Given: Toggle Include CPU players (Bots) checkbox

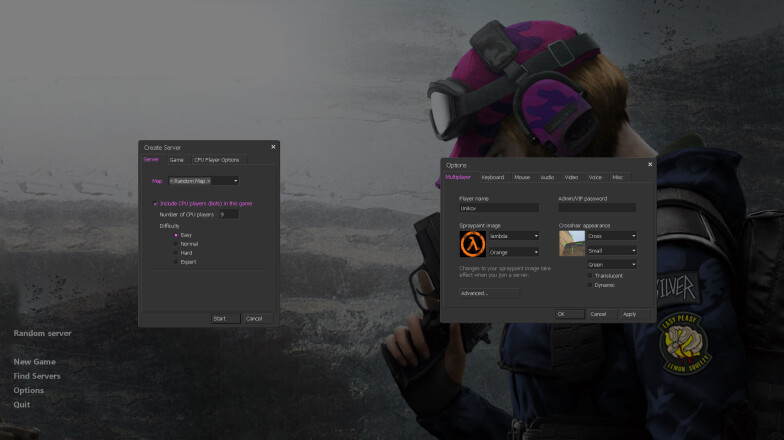Looking at the screenshot, I should tap(155, 204).
